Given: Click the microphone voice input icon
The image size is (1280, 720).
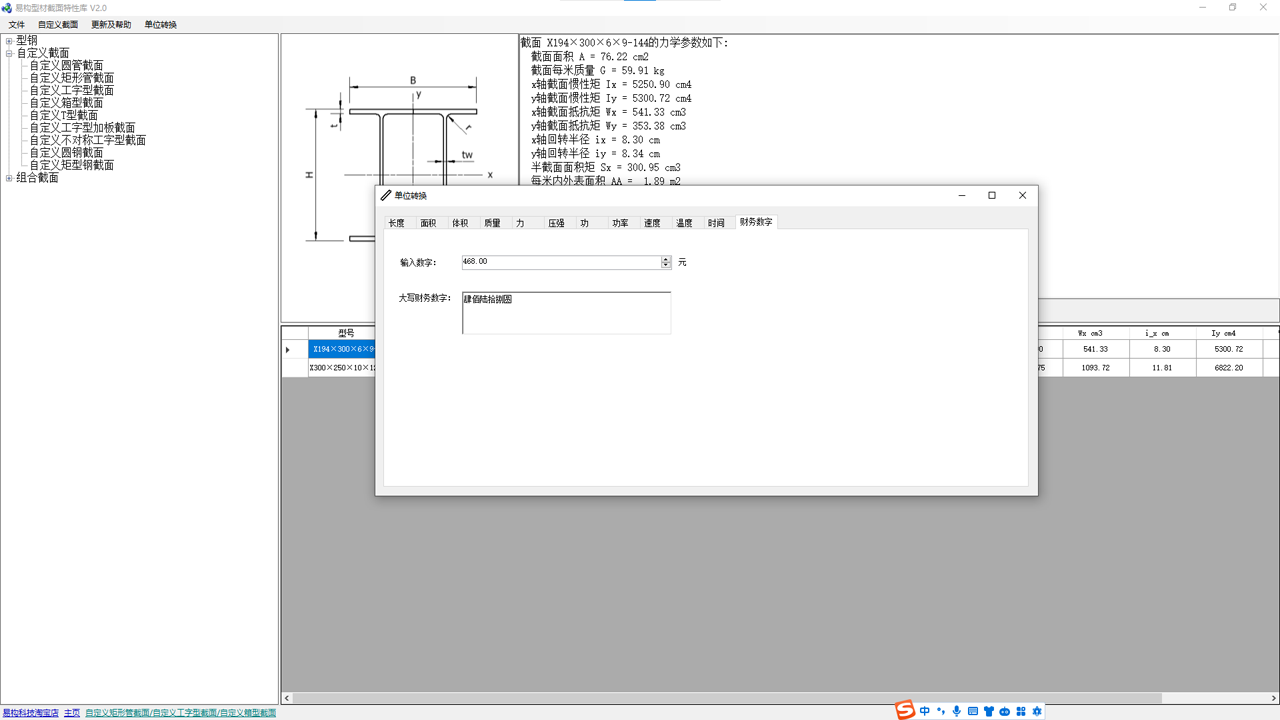Looking at the screenshot, I should coord(957,711).
